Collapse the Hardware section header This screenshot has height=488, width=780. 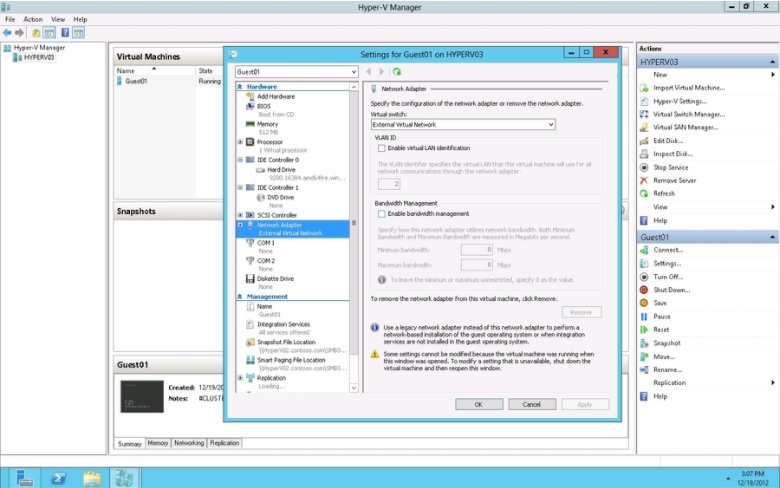(x=240, y=87)
